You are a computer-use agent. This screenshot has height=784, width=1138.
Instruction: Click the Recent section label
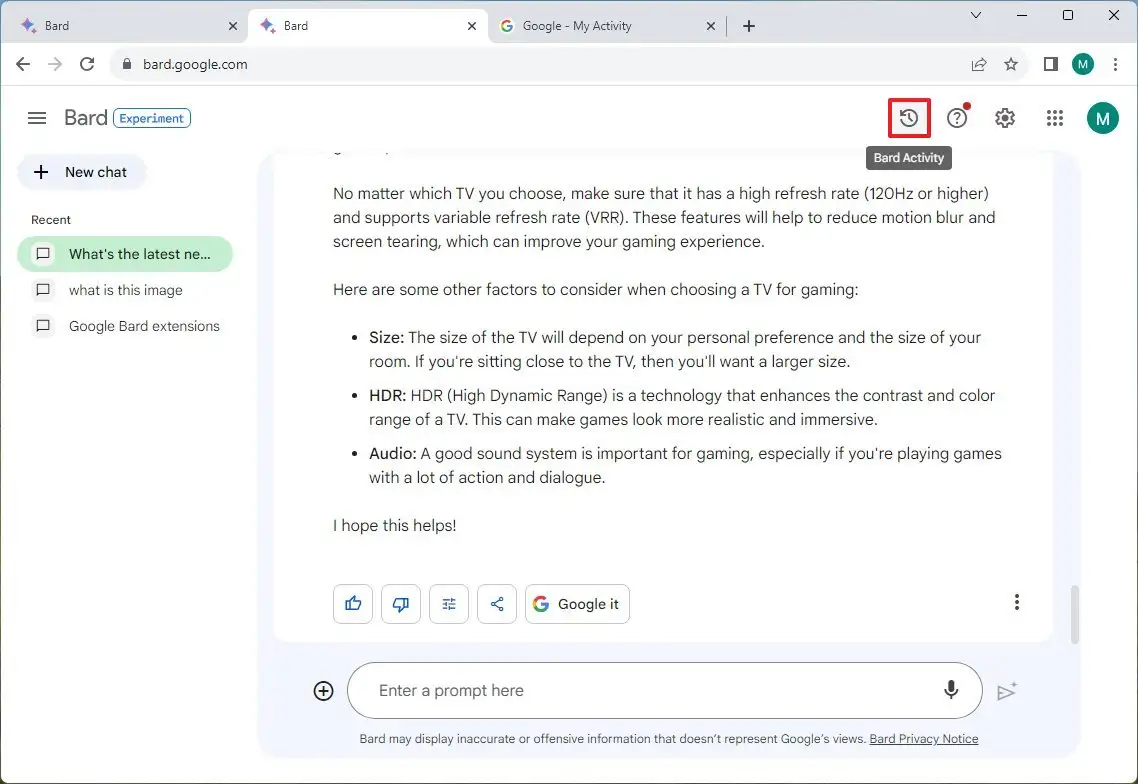click(x=51, y=220)
